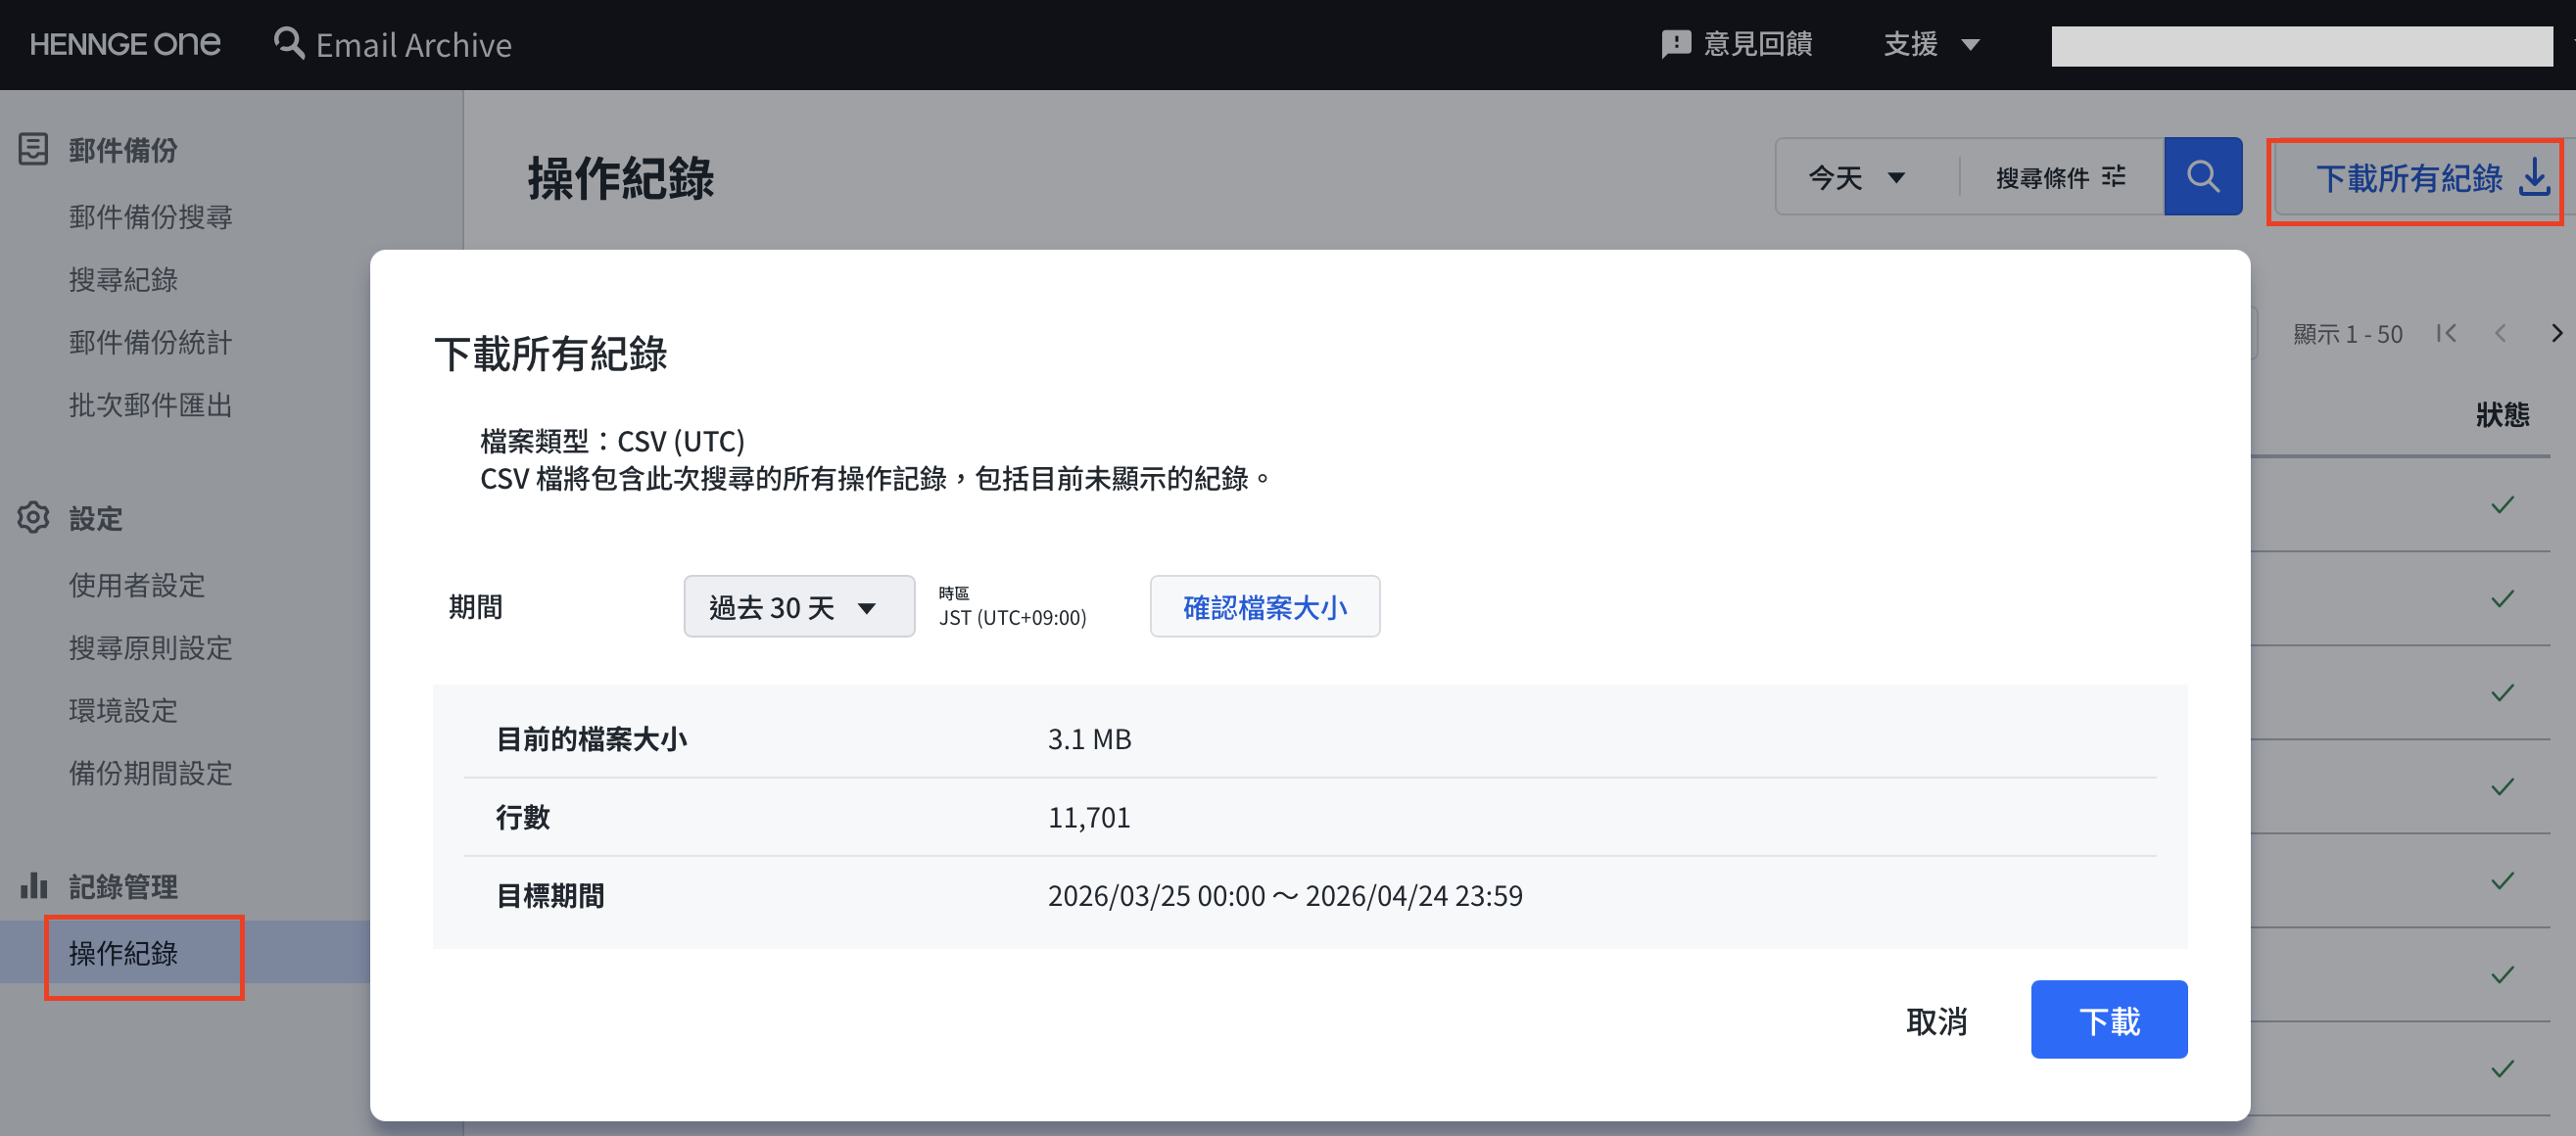Click the feedback speech bubble icon
This screenshot has height=1136, width=2576.
tap(1675, 44)
